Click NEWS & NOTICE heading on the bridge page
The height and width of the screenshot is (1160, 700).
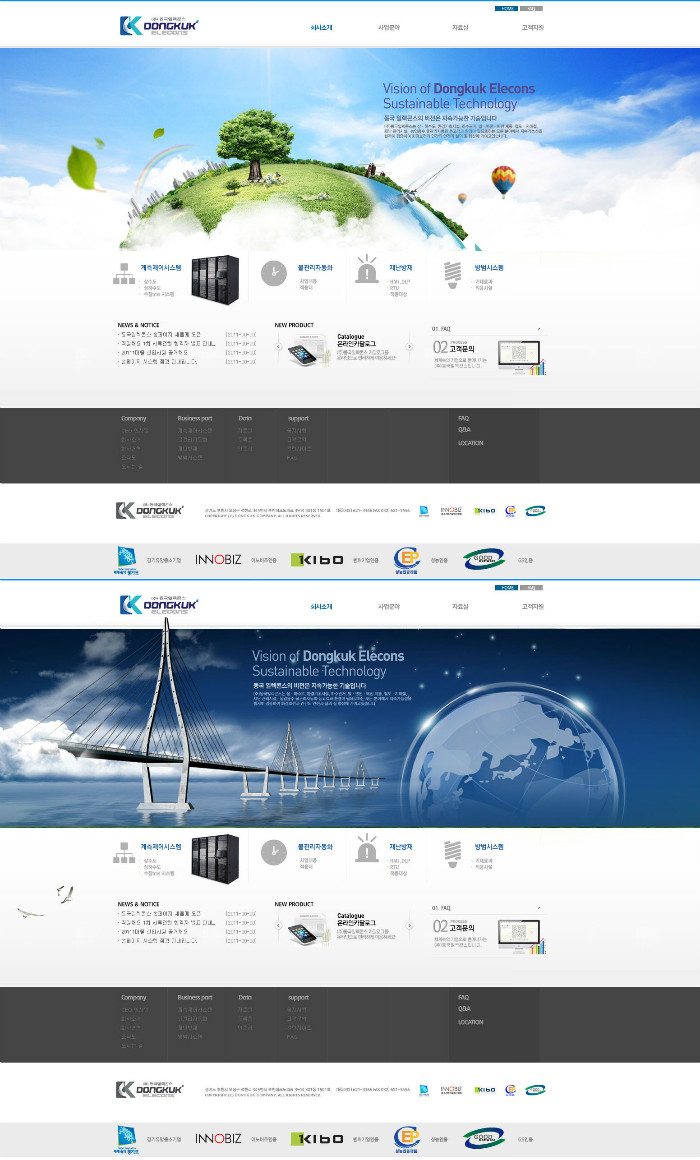point(138,905)
